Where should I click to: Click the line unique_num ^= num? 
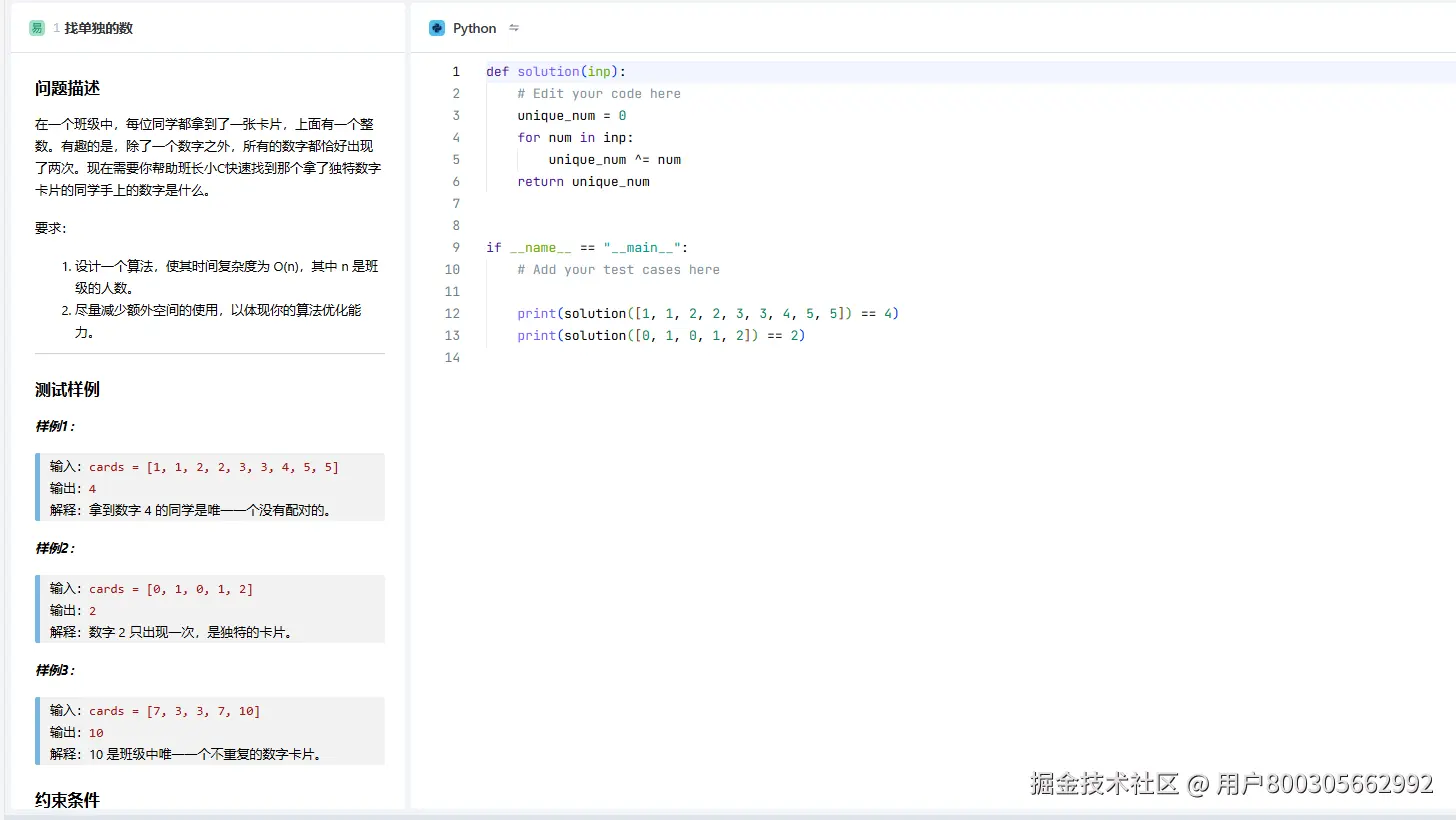coord(615,160)
